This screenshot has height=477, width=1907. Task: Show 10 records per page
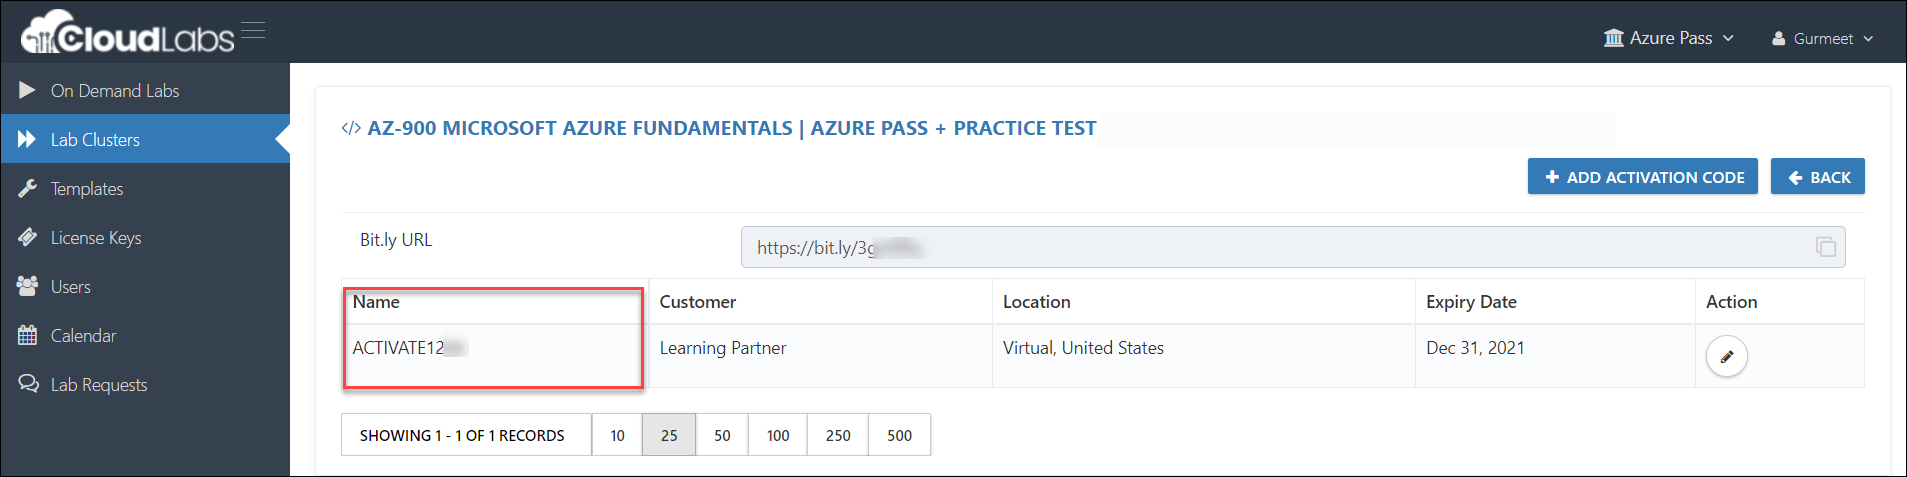pos(617,435)
